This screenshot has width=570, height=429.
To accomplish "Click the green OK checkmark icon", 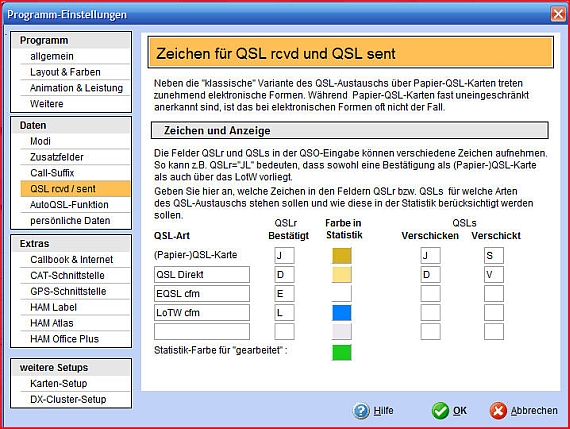I will (x=440, y=411).
